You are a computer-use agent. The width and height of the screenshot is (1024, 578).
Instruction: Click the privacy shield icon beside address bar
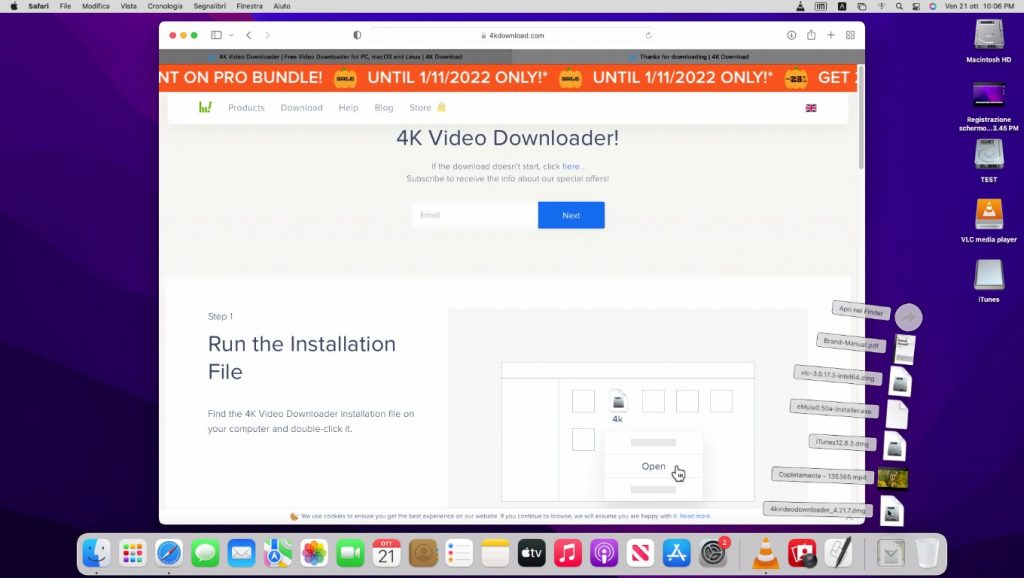point(357,35)
